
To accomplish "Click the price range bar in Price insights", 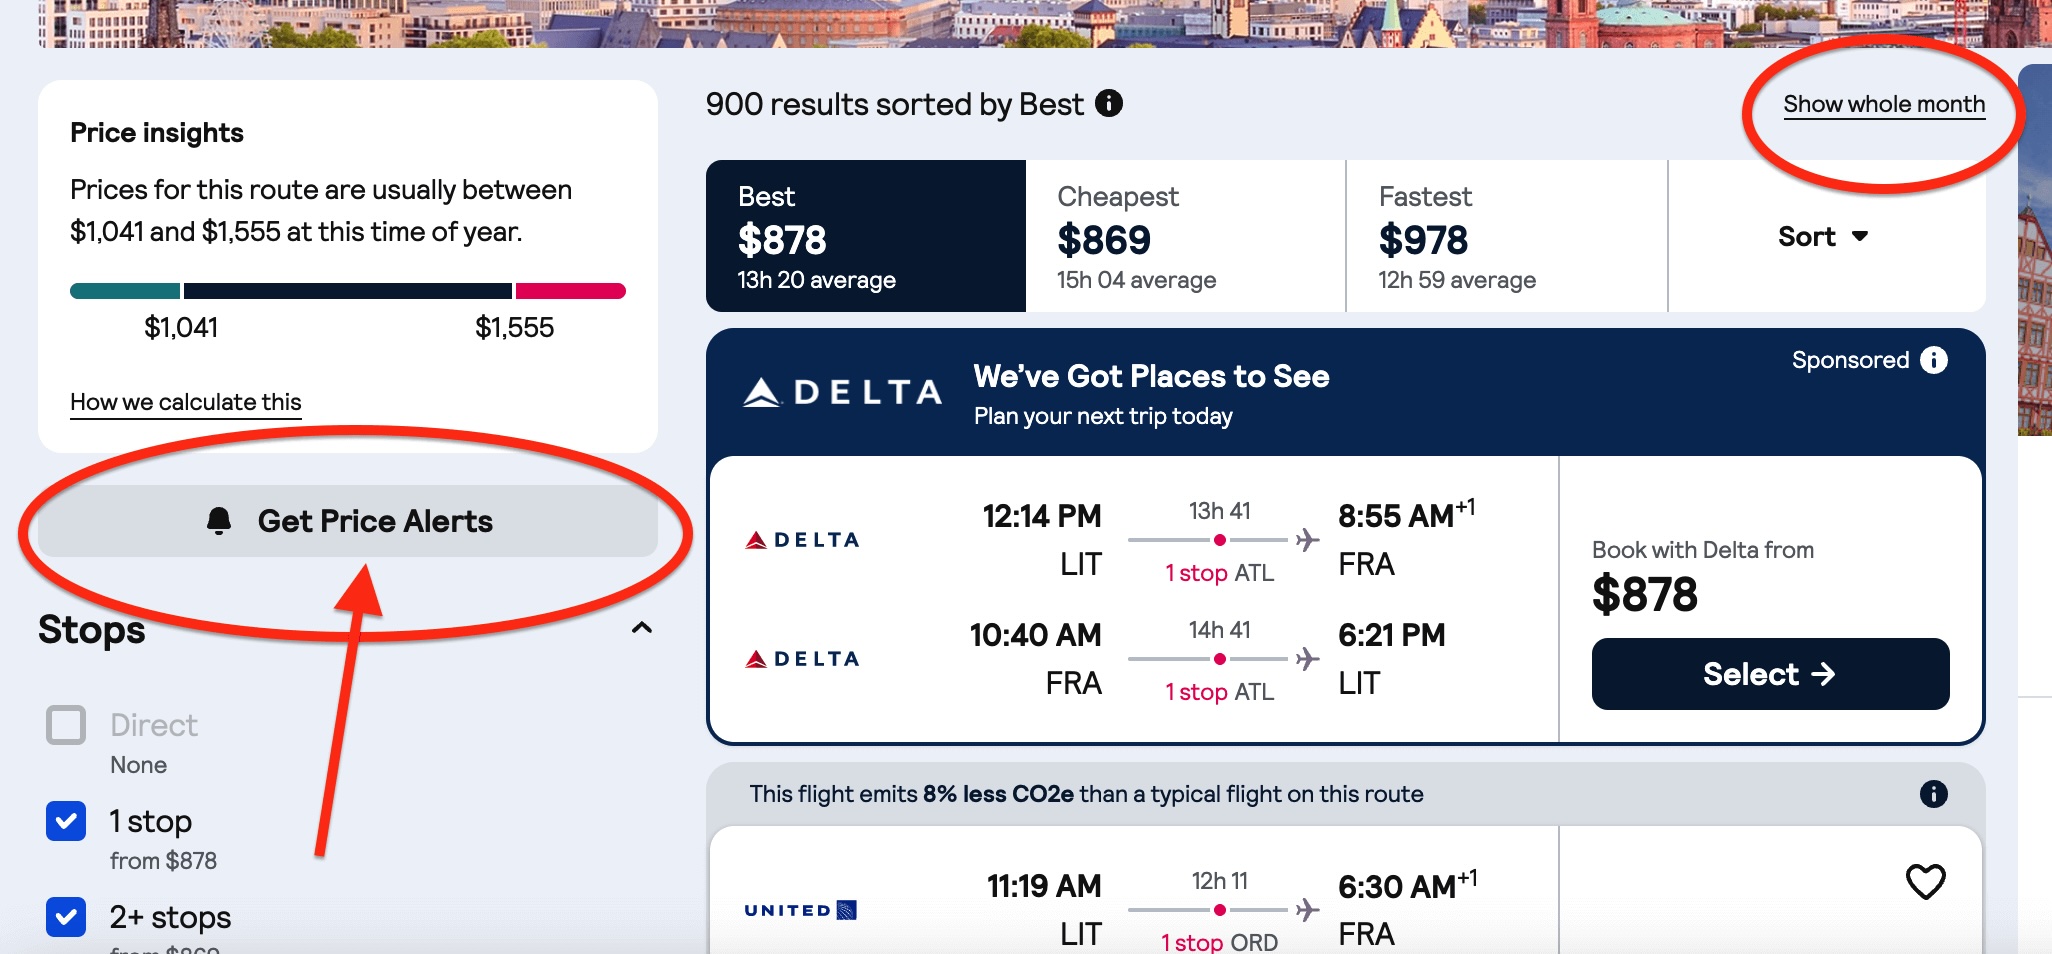I will tap(347, 290).
